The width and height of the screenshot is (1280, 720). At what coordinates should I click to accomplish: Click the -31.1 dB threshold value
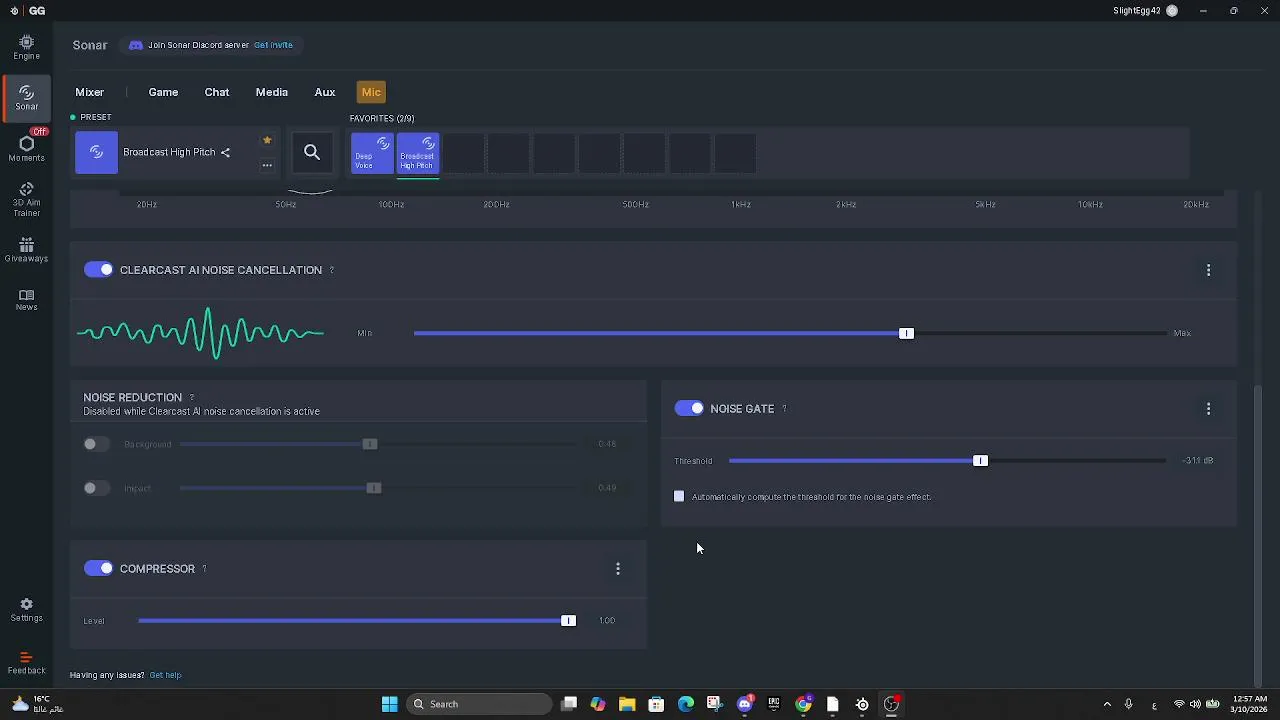(x=1198, y=460)
